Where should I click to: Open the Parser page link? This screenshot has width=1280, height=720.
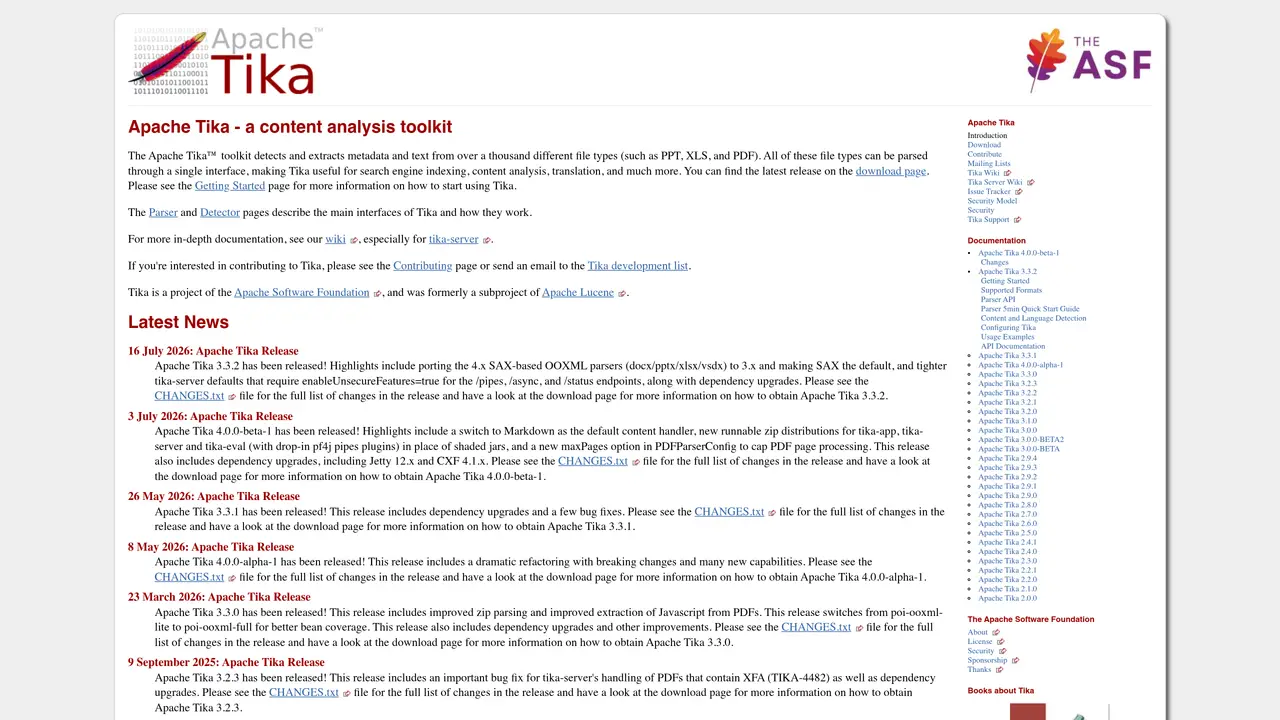[x=163, y=213]
